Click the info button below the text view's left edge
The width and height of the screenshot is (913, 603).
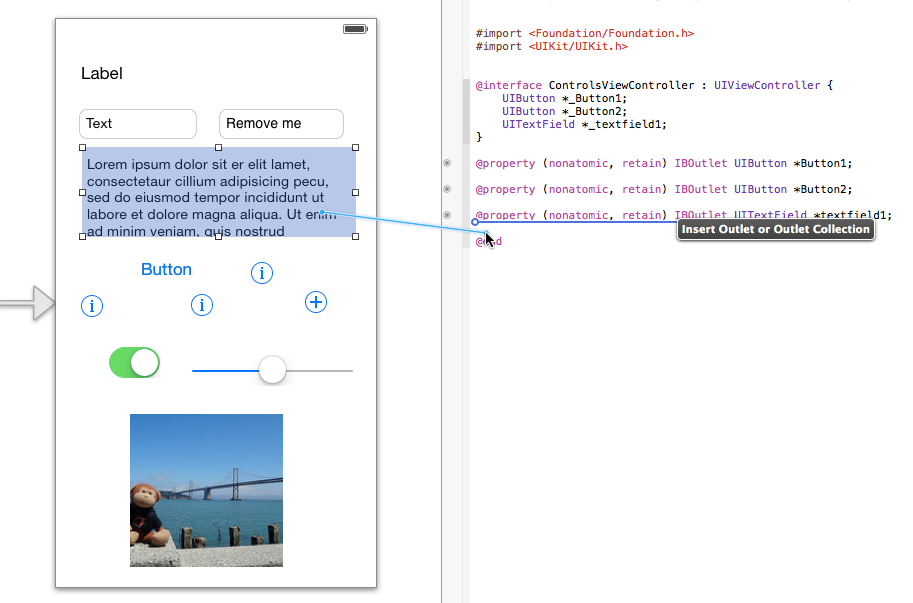(92, 306)
